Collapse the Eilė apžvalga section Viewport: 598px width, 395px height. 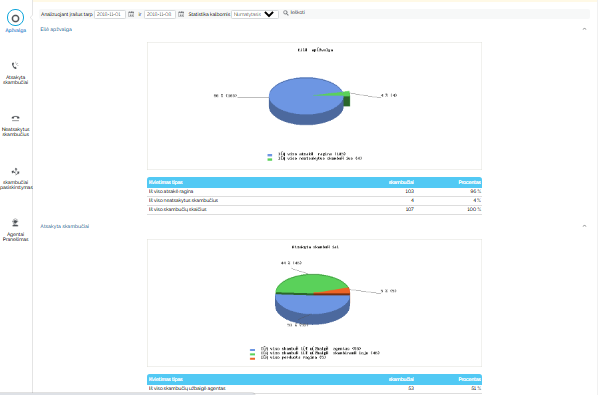tap(584, 29)
